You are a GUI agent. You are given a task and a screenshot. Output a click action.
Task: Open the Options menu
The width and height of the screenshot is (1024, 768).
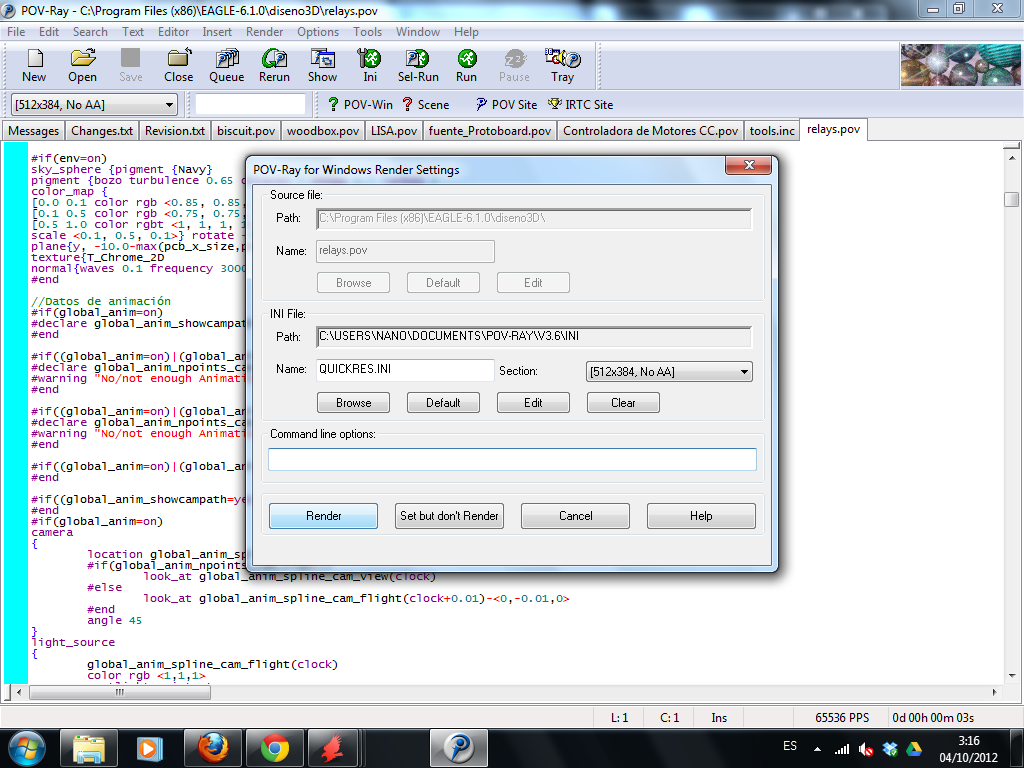(318, 32)
